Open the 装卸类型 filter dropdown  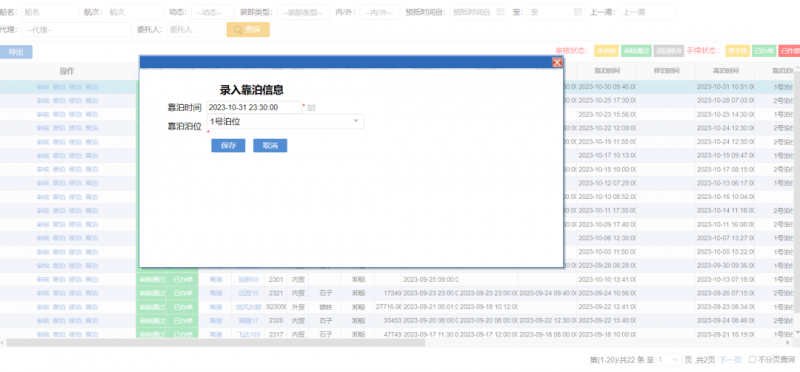coord(303,12)
